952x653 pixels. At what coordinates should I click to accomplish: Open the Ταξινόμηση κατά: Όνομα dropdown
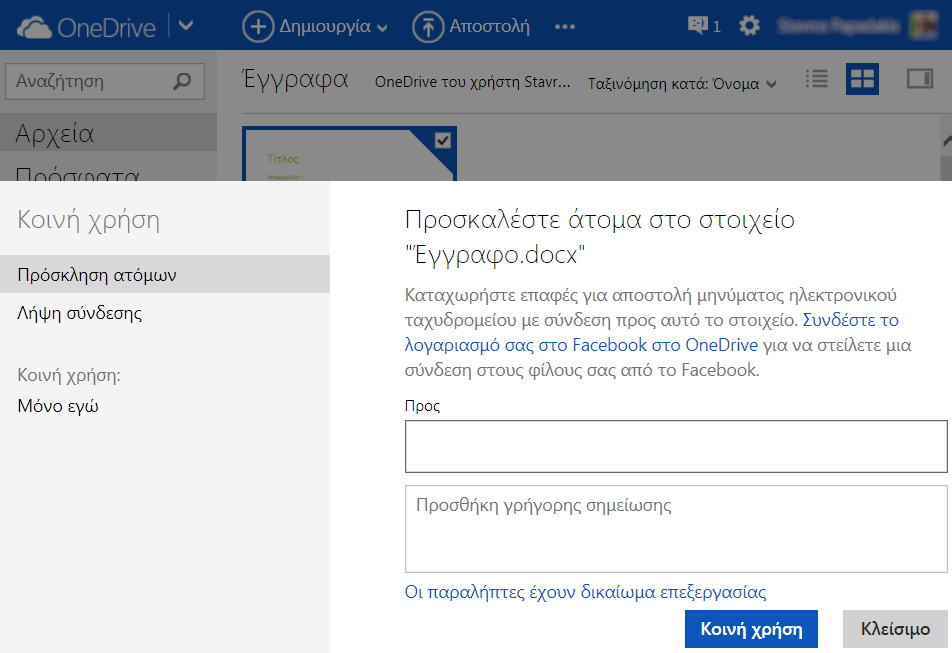click(682, 84)
